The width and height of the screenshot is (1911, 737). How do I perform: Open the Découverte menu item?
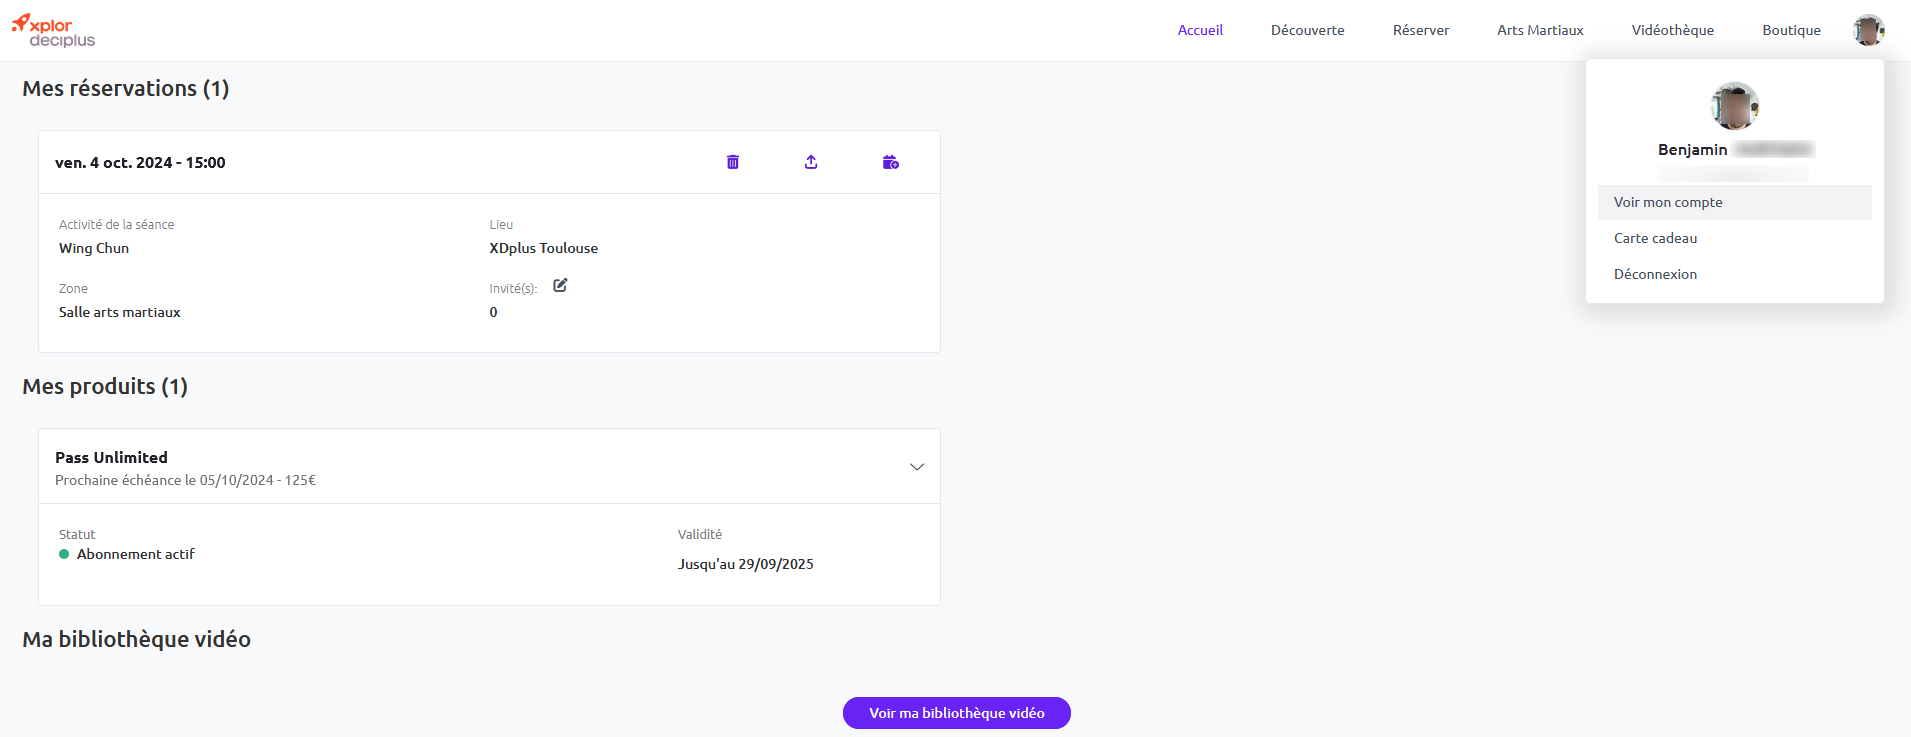tap(1307, 30)
